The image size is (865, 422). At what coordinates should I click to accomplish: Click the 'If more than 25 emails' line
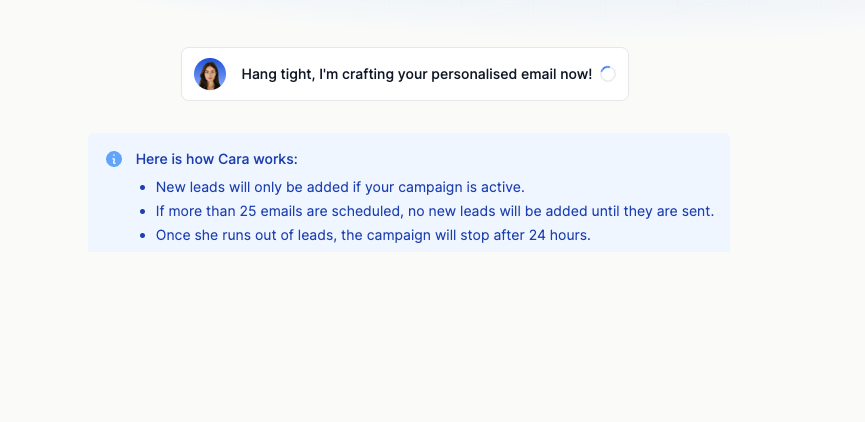coord(434,211)
